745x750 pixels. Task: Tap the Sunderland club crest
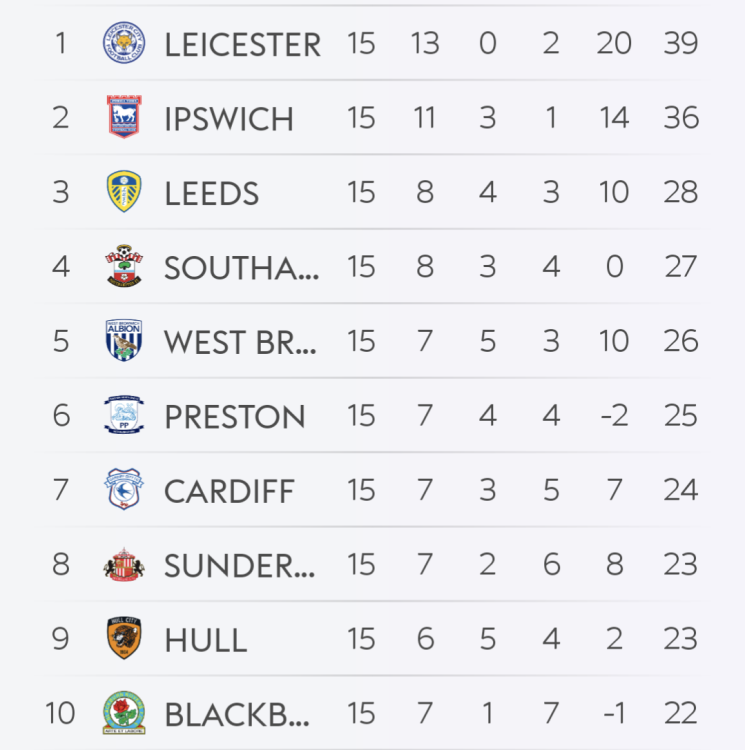[x=124, y=564]
